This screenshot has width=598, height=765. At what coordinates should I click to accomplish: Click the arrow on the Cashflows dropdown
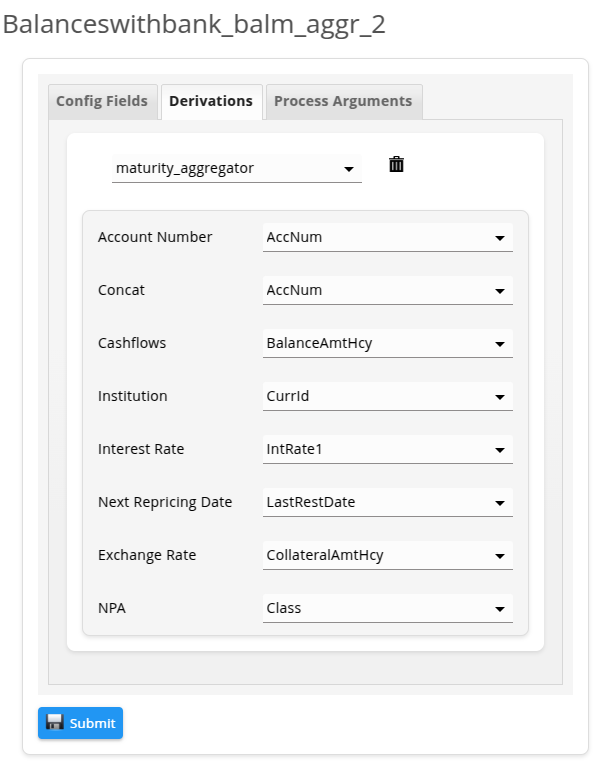click(x=499, y=344)
